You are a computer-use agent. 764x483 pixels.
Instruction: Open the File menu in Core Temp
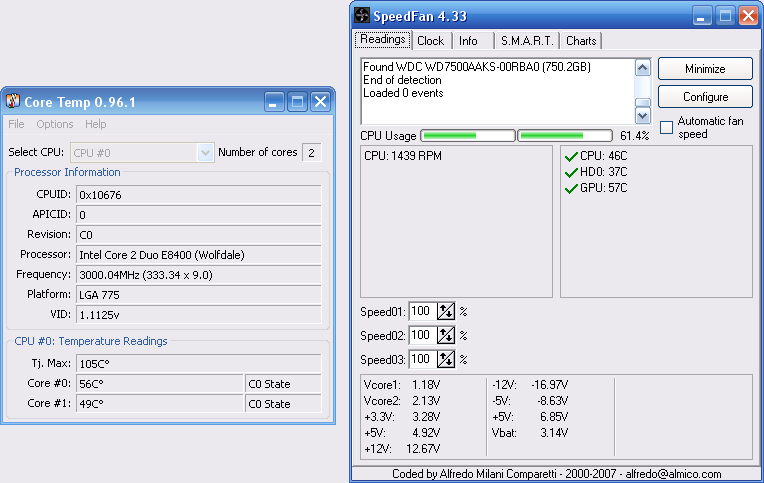click(16, 124)
